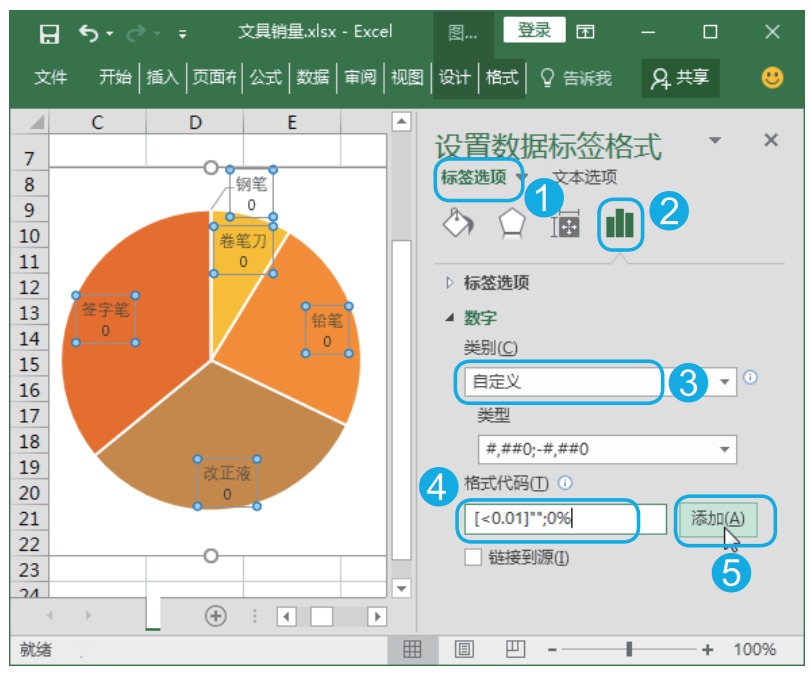Image resolution: width=811 pixels, height=675 pixels.
Task: Open the 文件 menu
Action: pyautogui.click(x=51, y=78)
